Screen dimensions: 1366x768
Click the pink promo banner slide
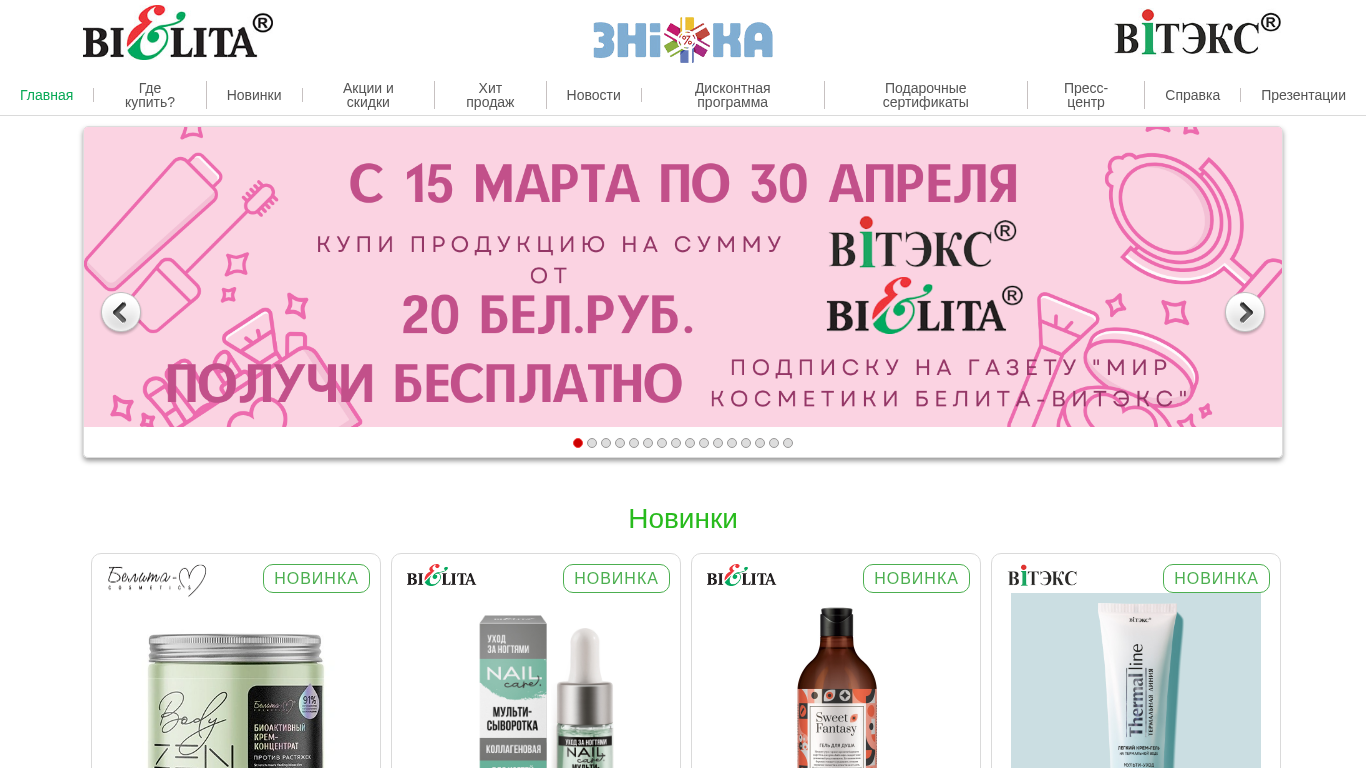coord(683,277)
